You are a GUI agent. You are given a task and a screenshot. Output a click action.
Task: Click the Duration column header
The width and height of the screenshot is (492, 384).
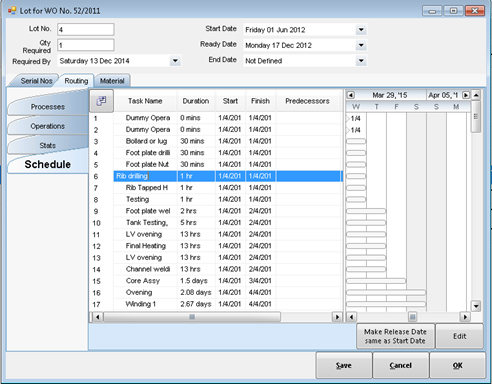tap(196, 101)
